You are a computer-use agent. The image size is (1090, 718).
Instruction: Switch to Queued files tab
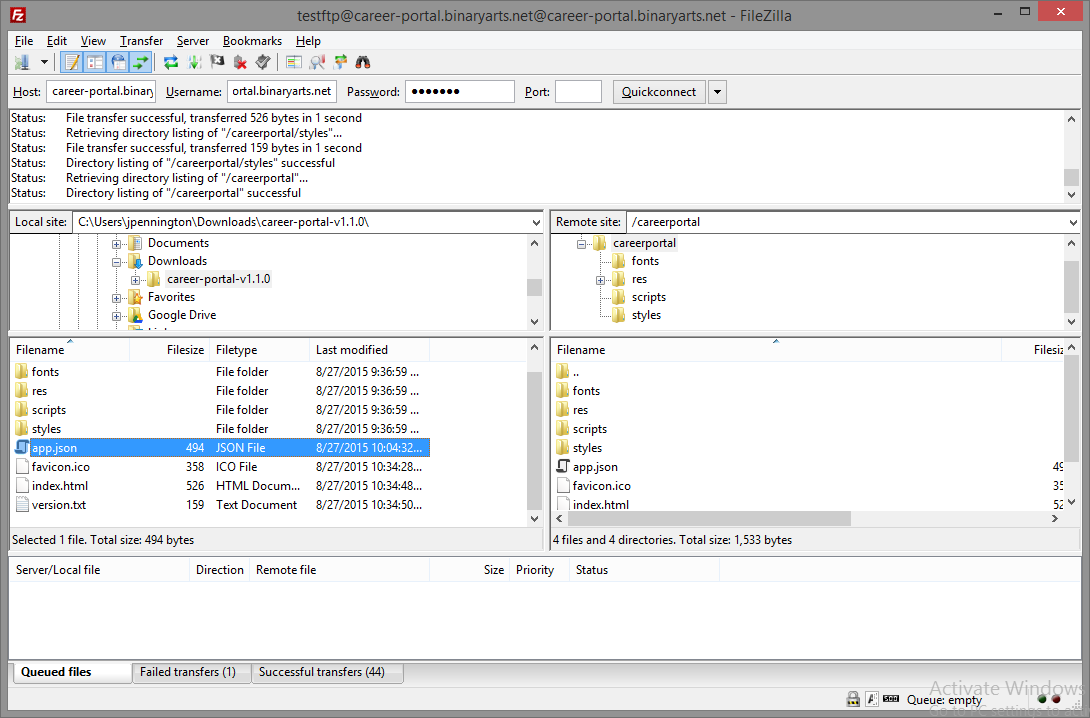pos(72,672)
